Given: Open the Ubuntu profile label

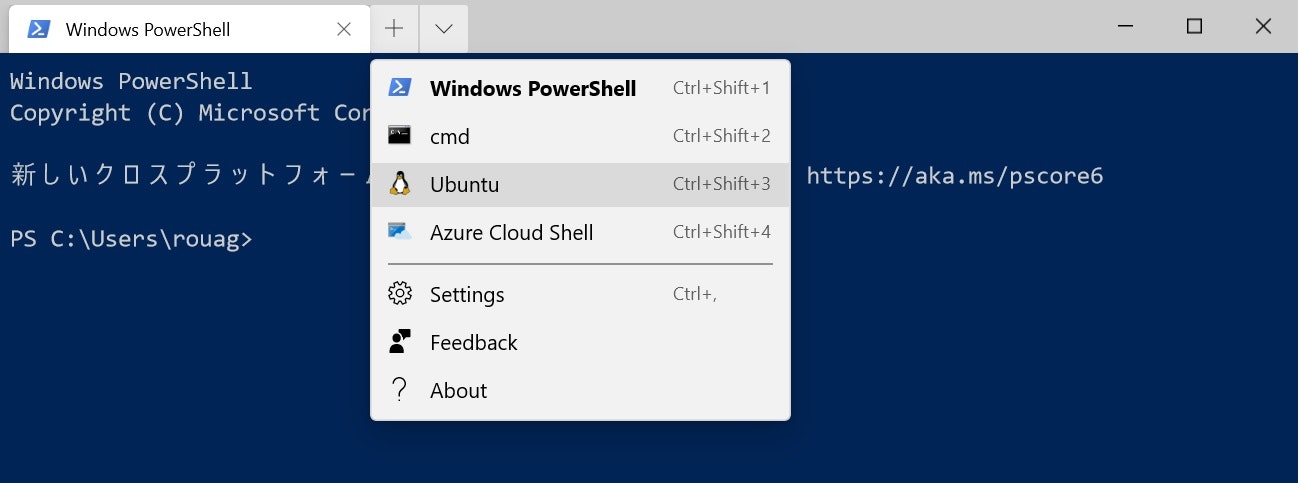Looking at the screenshot, I should [464, 185].
